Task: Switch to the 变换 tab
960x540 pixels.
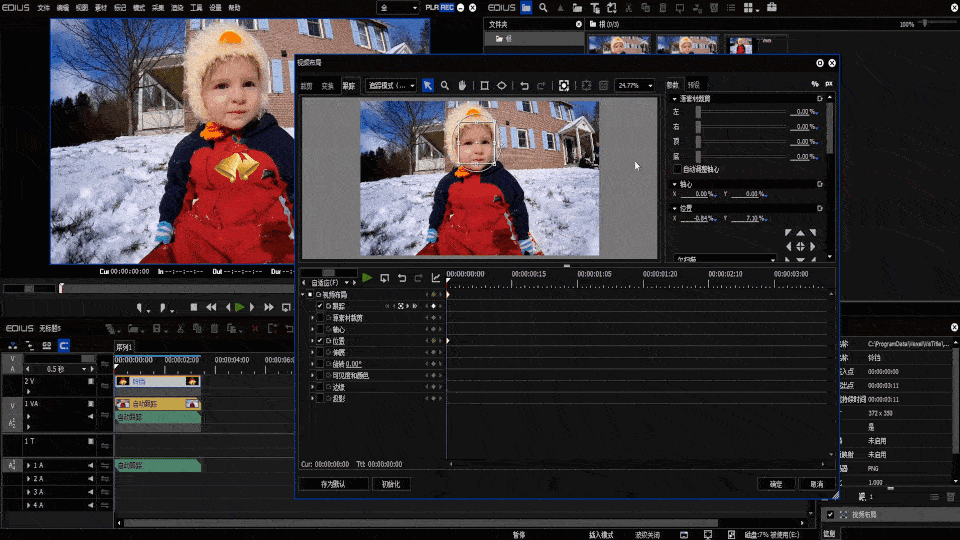Action: coord(328,86)
